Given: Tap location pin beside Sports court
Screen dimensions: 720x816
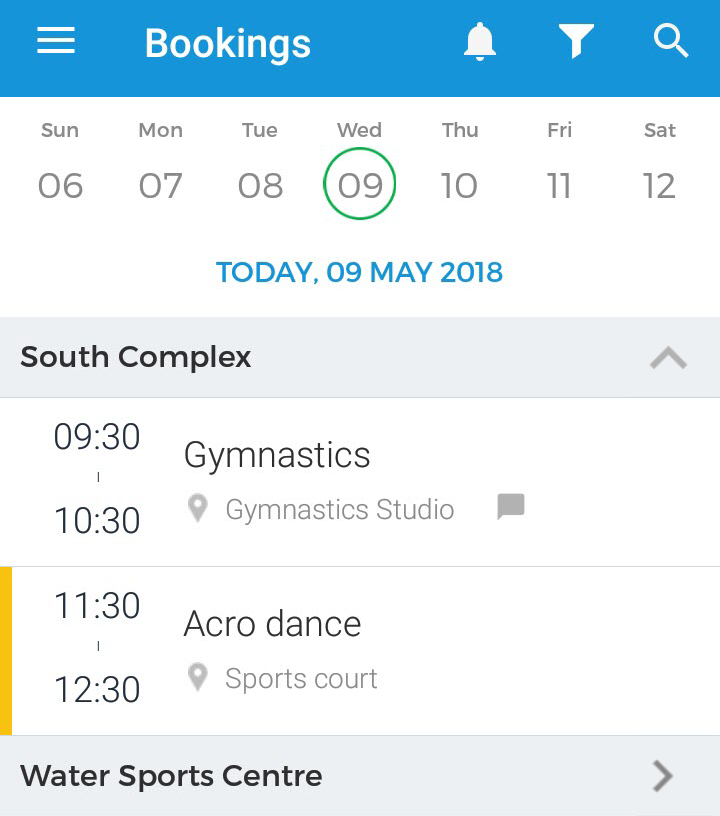Looking at the screenshot, I should (198, 677).
